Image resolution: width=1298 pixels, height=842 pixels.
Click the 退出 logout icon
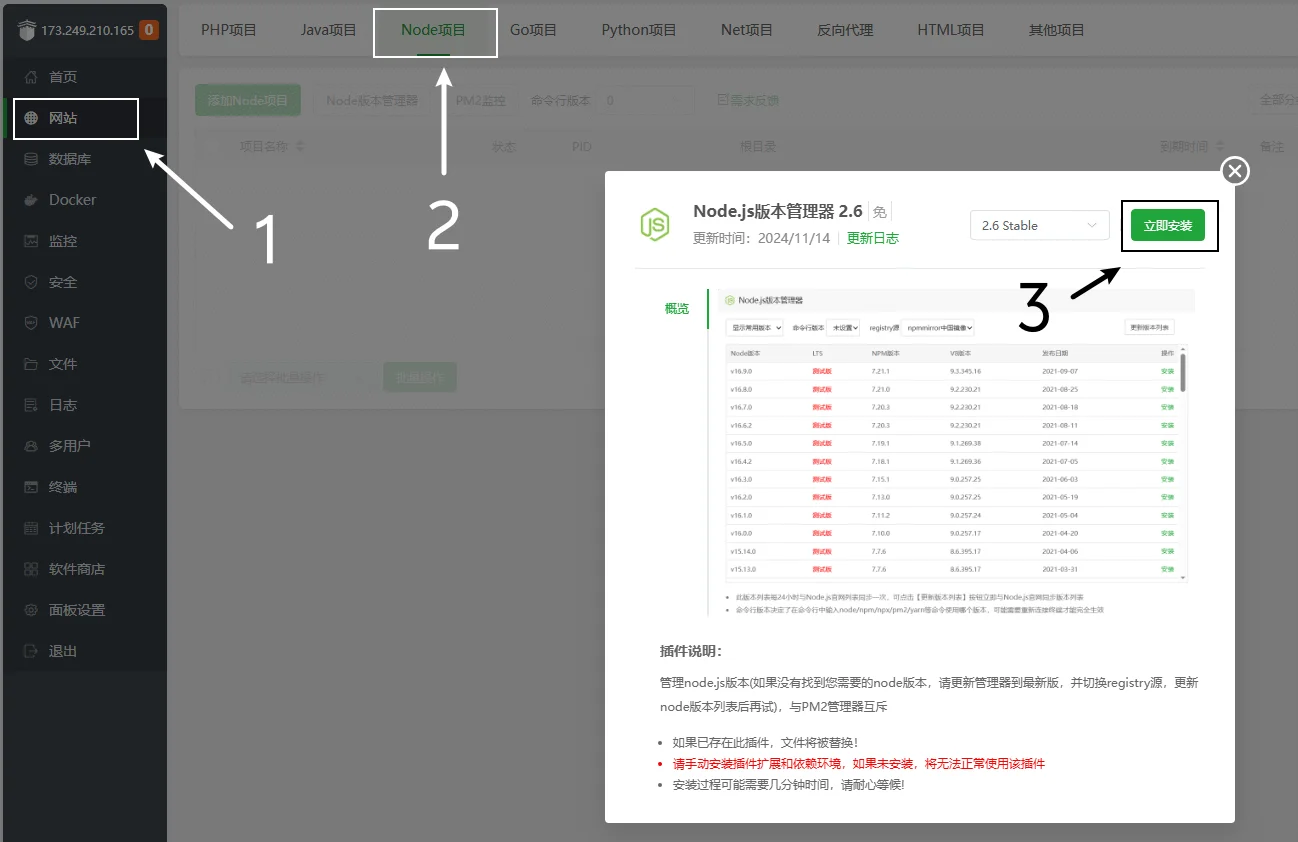point(31,651)
